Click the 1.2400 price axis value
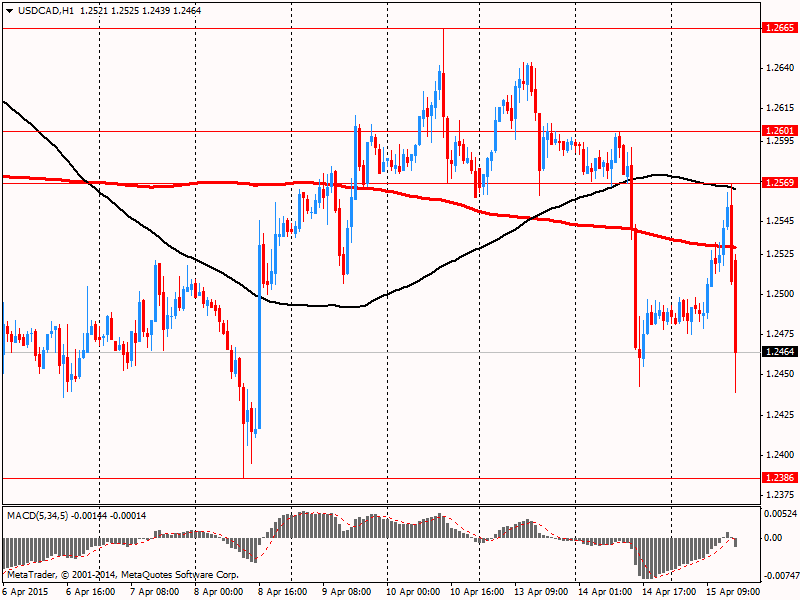The height and width of the screenshot is (600, 800). tap(780, 455)
